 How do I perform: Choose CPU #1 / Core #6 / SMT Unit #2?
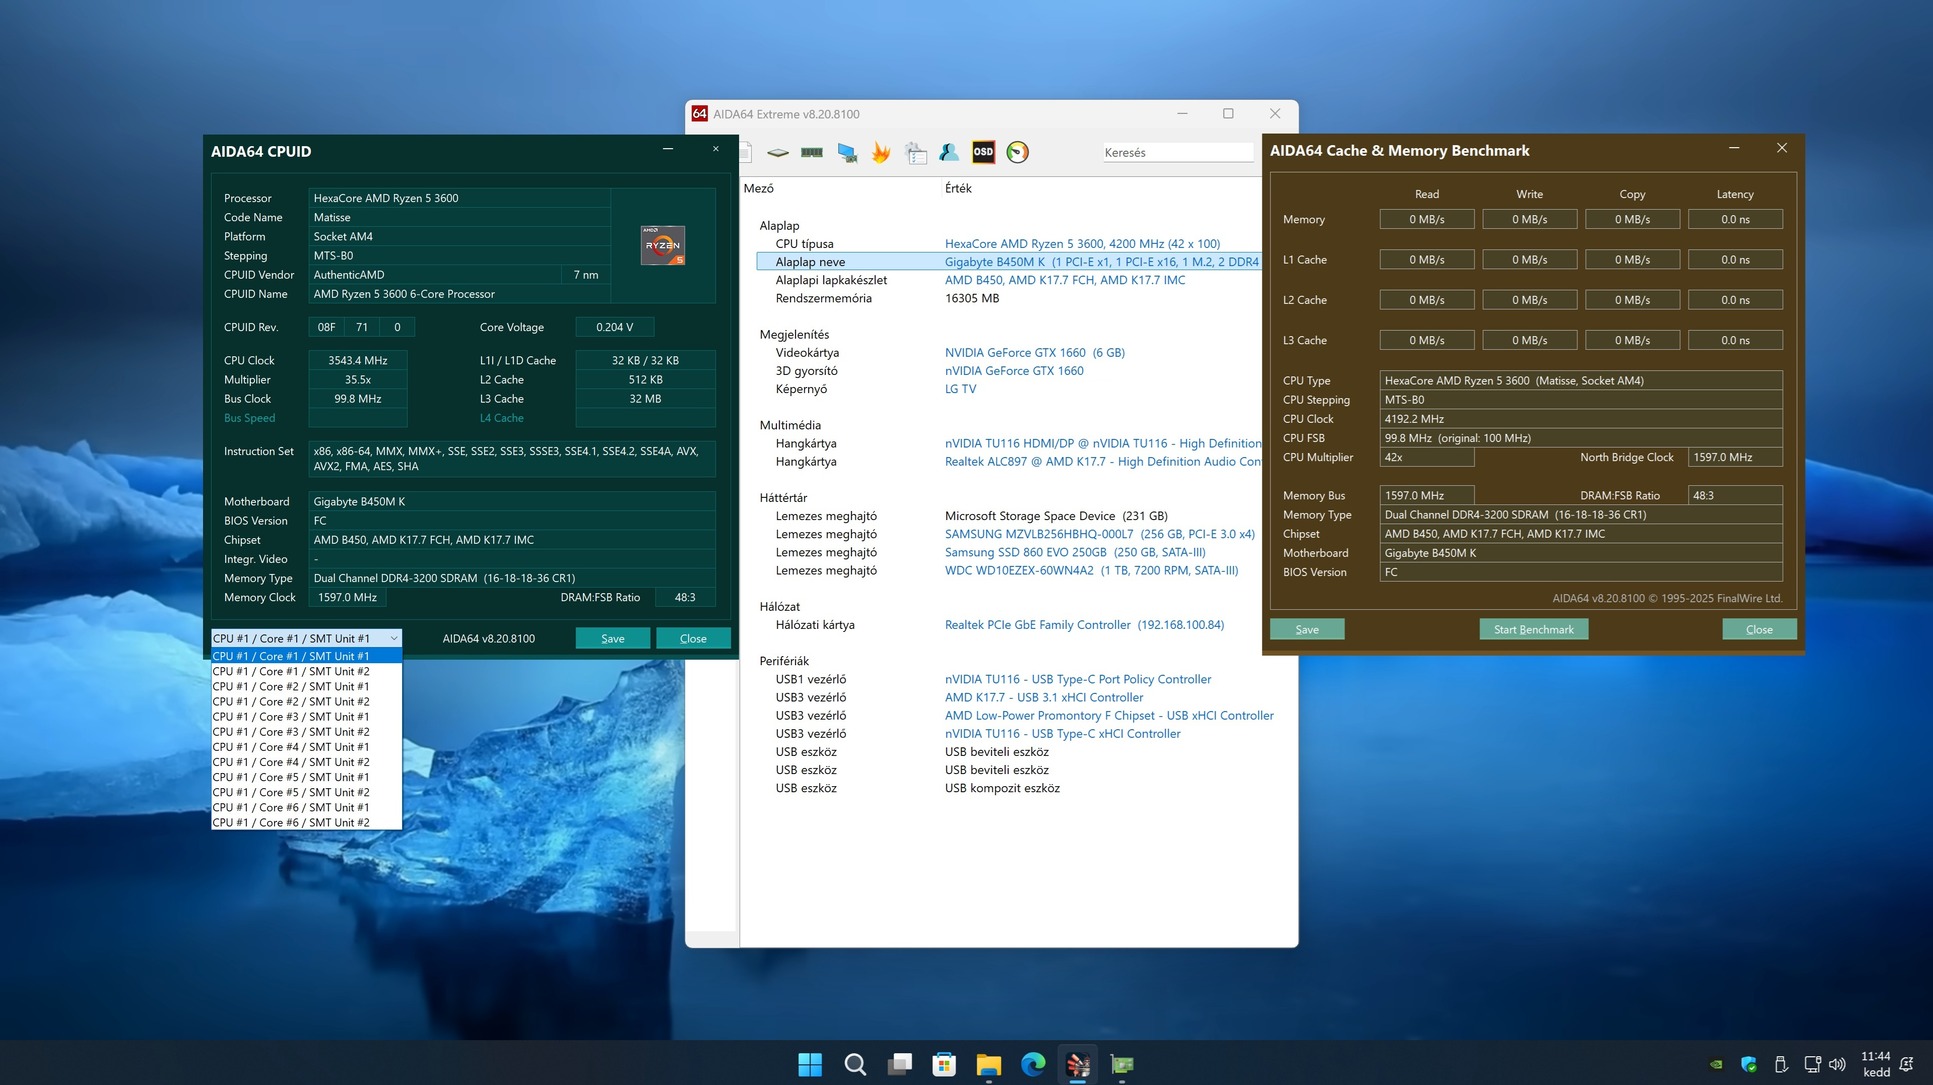click(x=291, y=823)
